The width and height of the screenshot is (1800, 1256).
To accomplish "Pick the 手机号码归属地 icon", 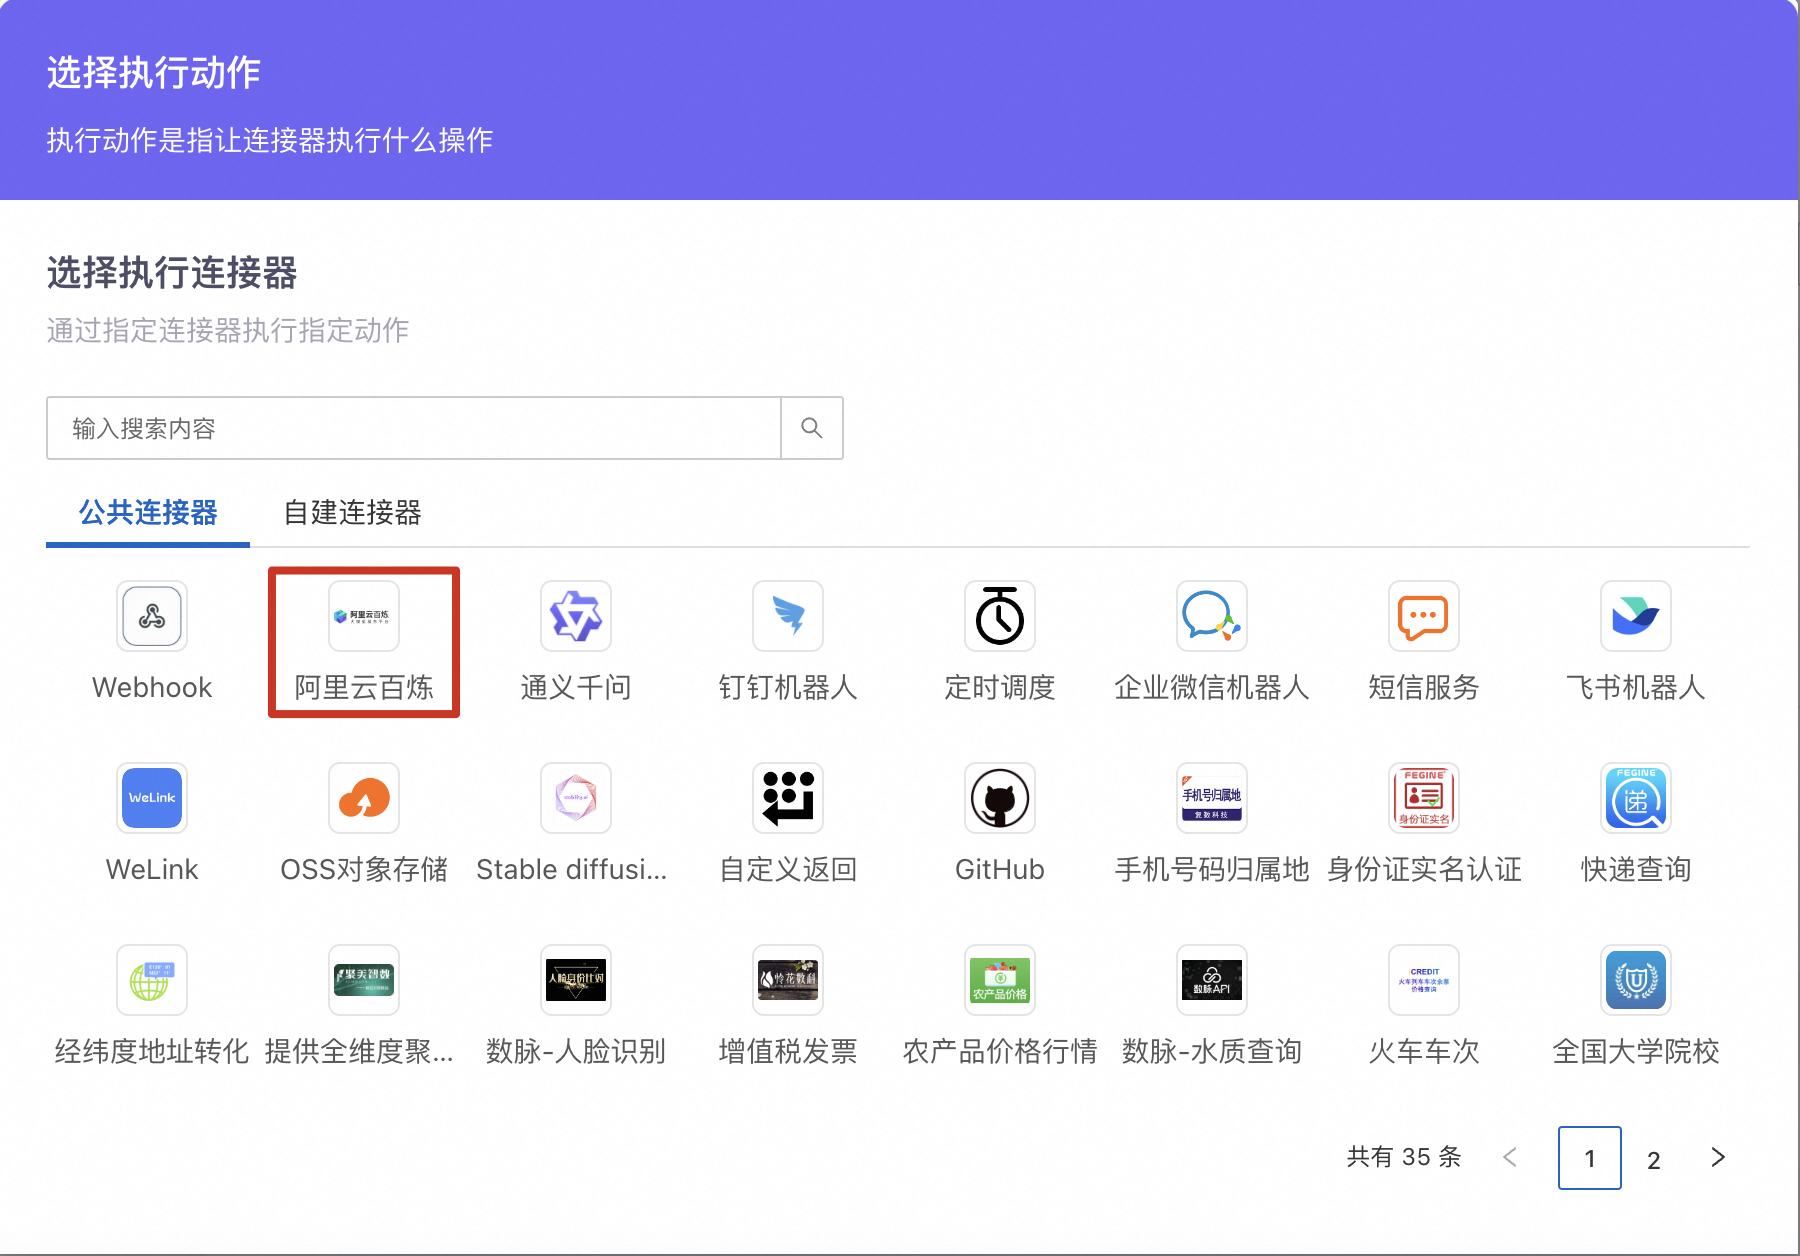I will click(1212, 798).
